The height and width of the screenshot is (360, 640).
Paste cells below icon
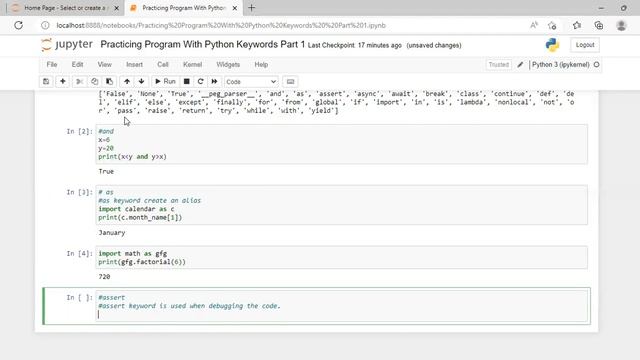(109, 82)
